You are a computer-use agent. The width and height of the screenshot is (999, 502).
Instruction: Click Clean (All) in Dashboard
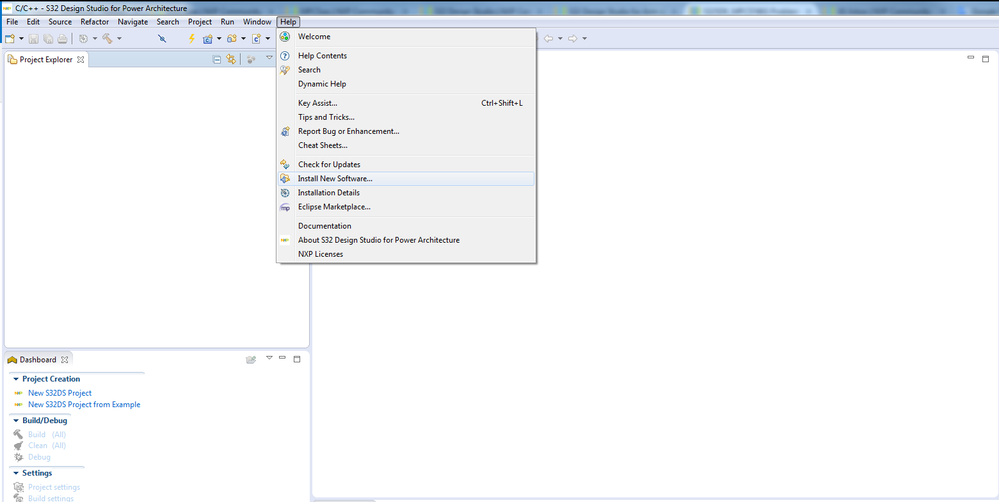point(47,445)
